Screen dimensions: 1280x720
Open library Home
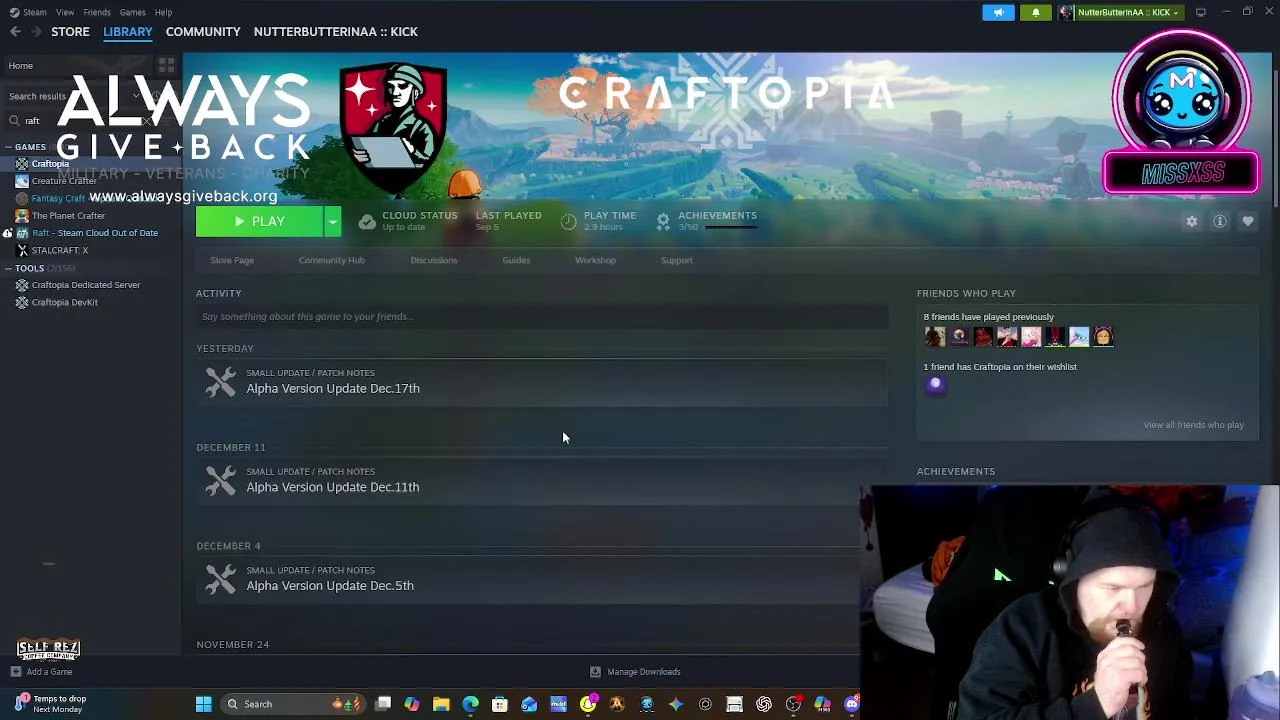pyautogui.click(x=20, y=66)
